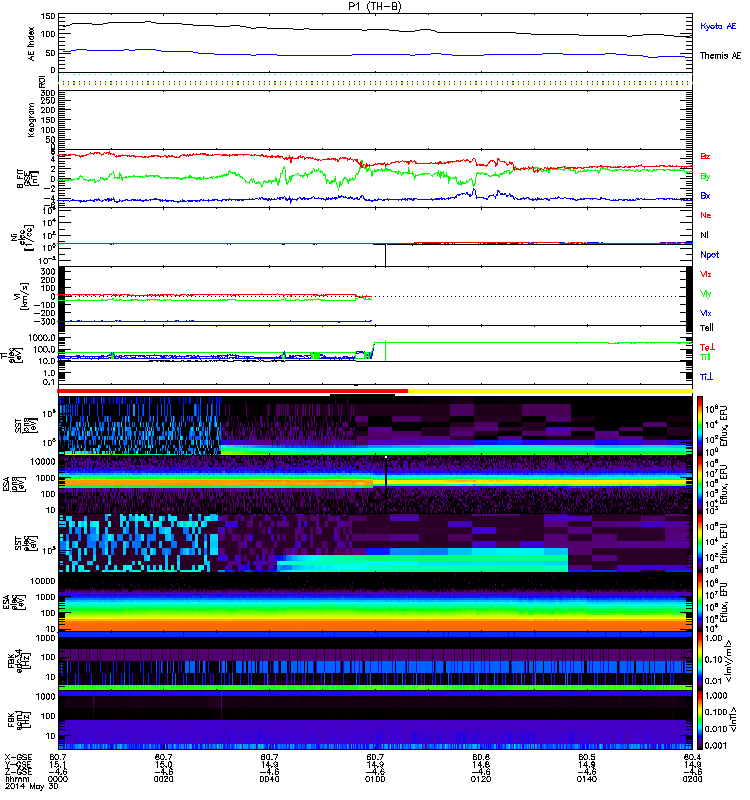Select the blue Npot legend label
750x800 pixels.
point(709,255)
